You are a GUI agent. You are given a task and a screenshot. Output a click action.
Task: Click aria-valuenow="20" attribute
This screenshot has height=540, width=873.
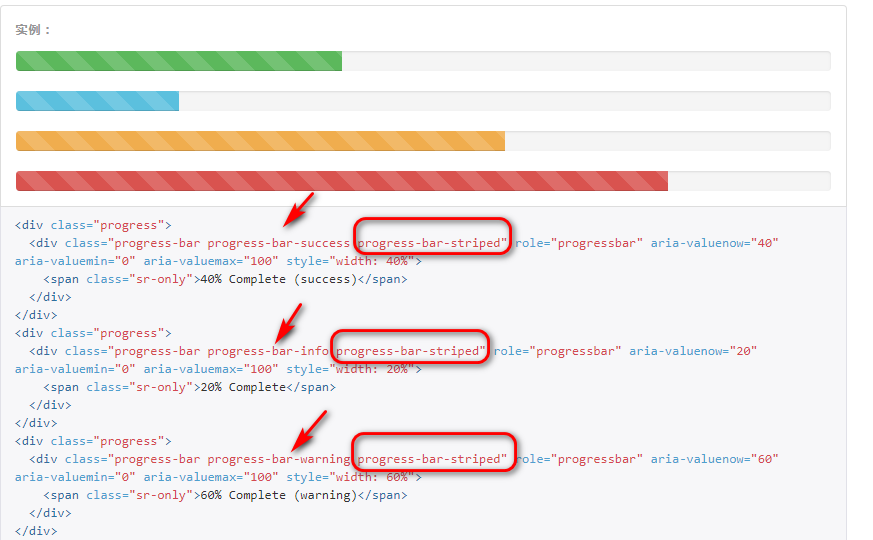point(693,351)
